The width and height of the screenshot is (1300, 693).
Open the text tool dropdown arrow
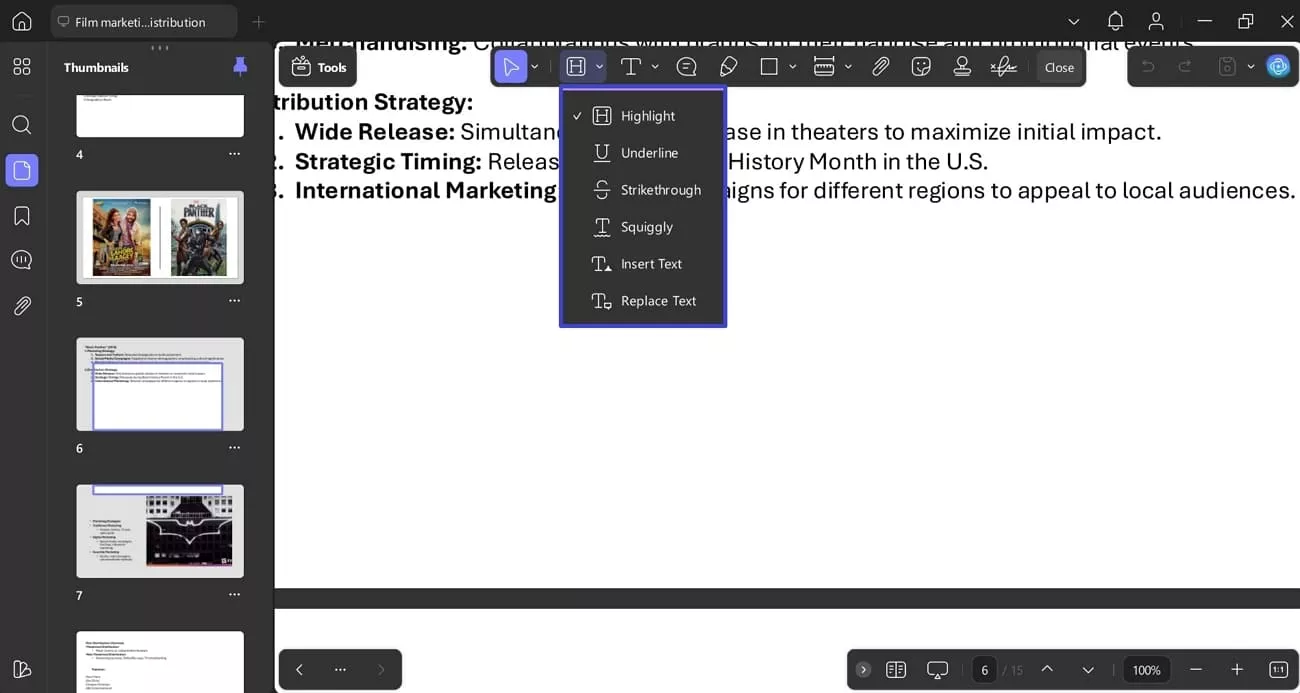tap(655, 67)
